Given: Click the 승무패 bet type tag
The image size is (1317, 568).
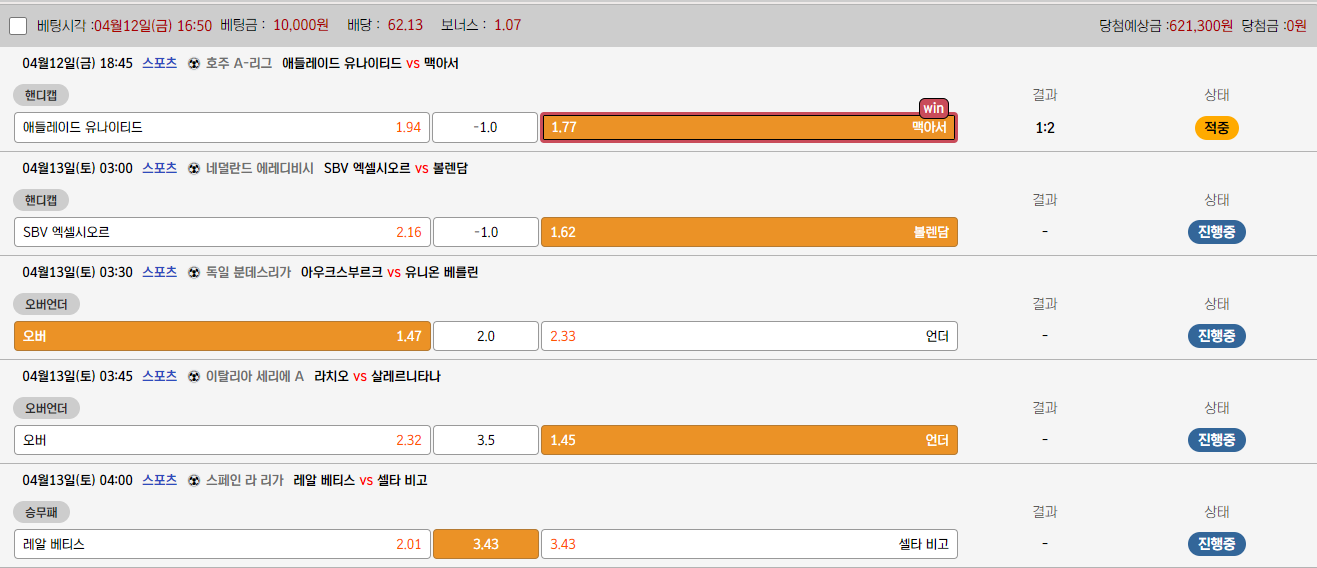Looking at the screenshot, I should [x=41, y=512].
